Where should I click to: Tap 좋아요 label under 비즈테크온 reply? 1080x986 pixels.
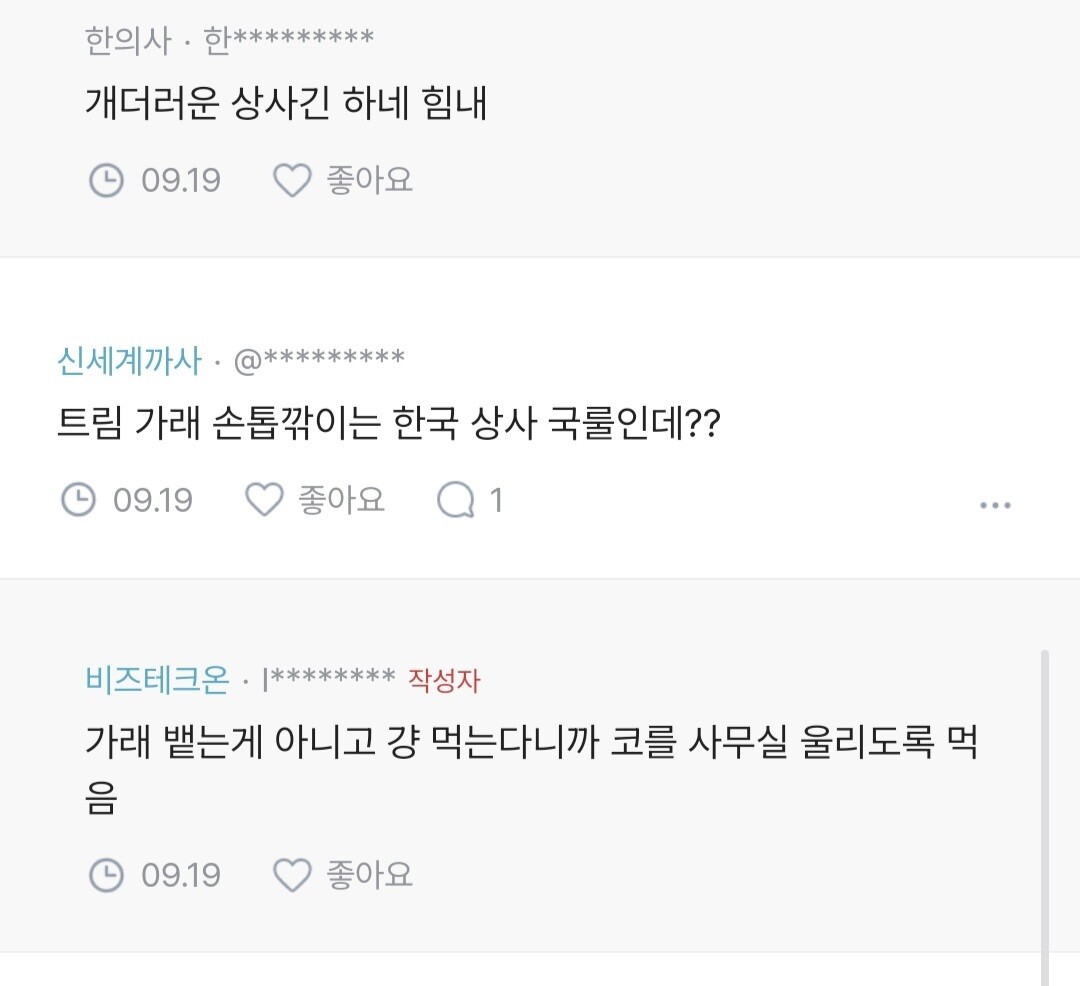370,876
